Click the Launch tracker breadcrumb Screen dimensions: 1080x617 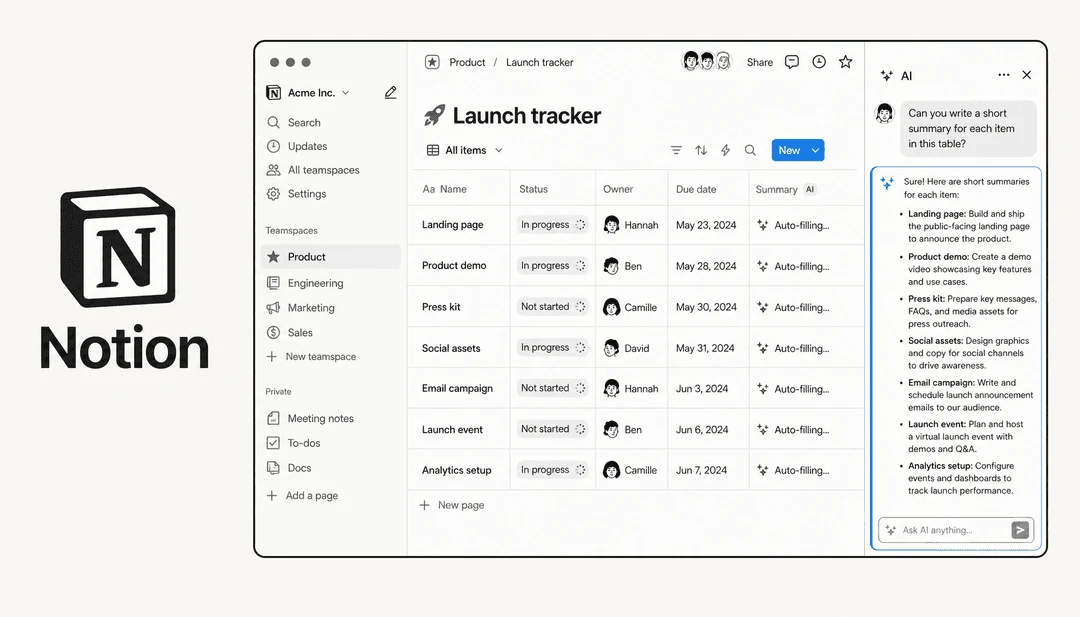[x=539, y=62]
